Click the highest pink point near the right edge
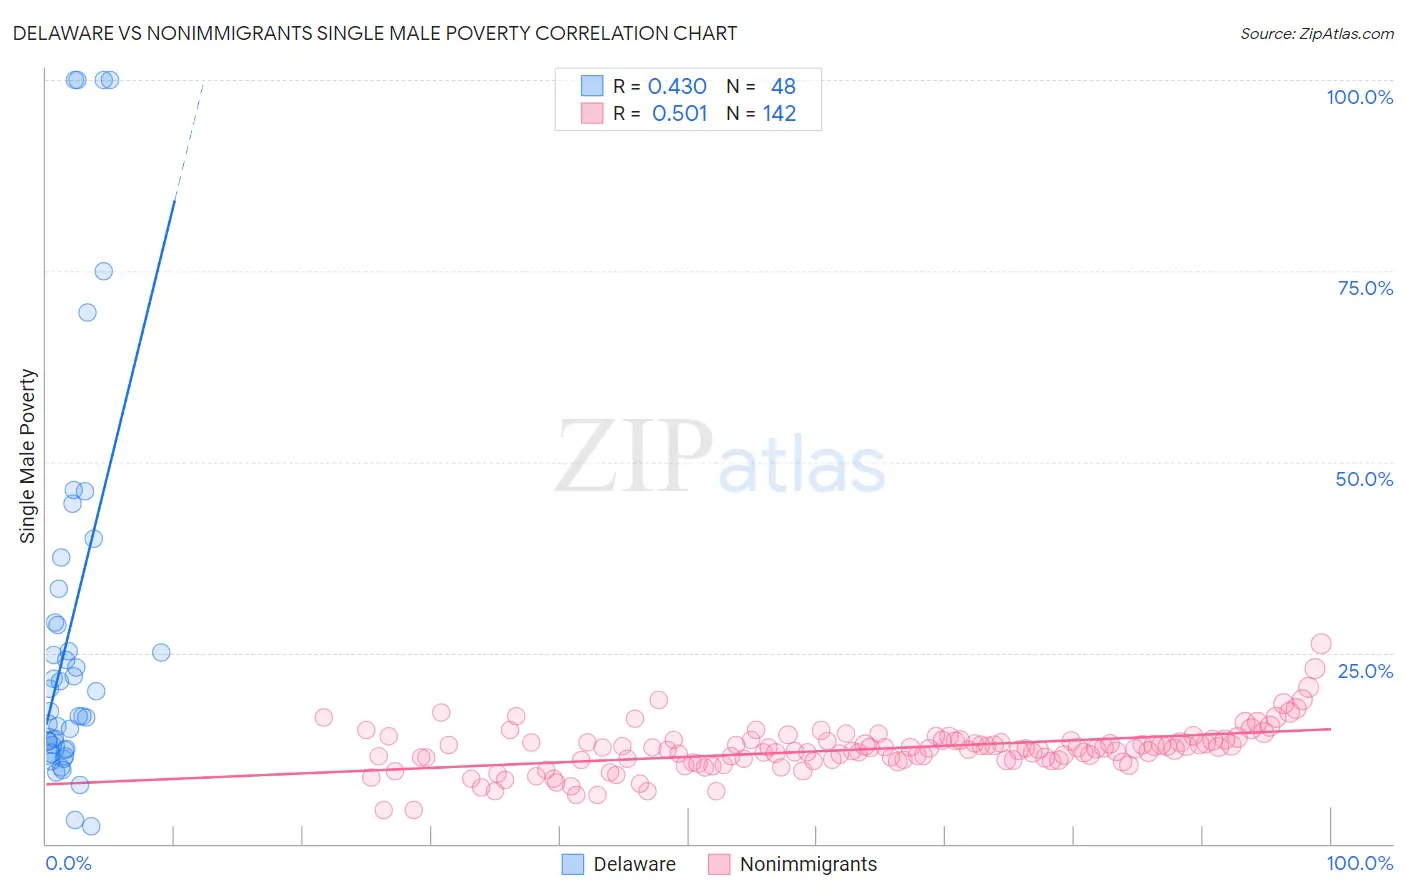The image size is (1406, 892). coord(1321,644)
